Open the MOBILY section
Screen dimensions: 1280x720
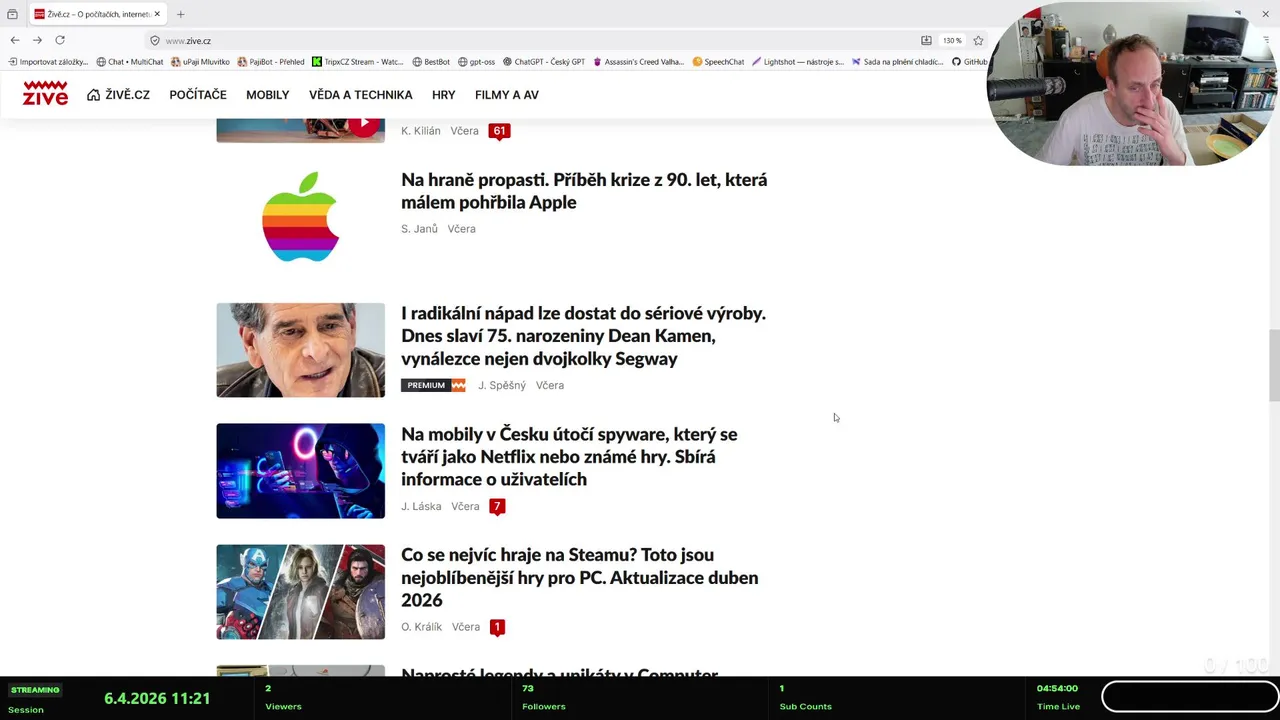(x=267, y=95)
